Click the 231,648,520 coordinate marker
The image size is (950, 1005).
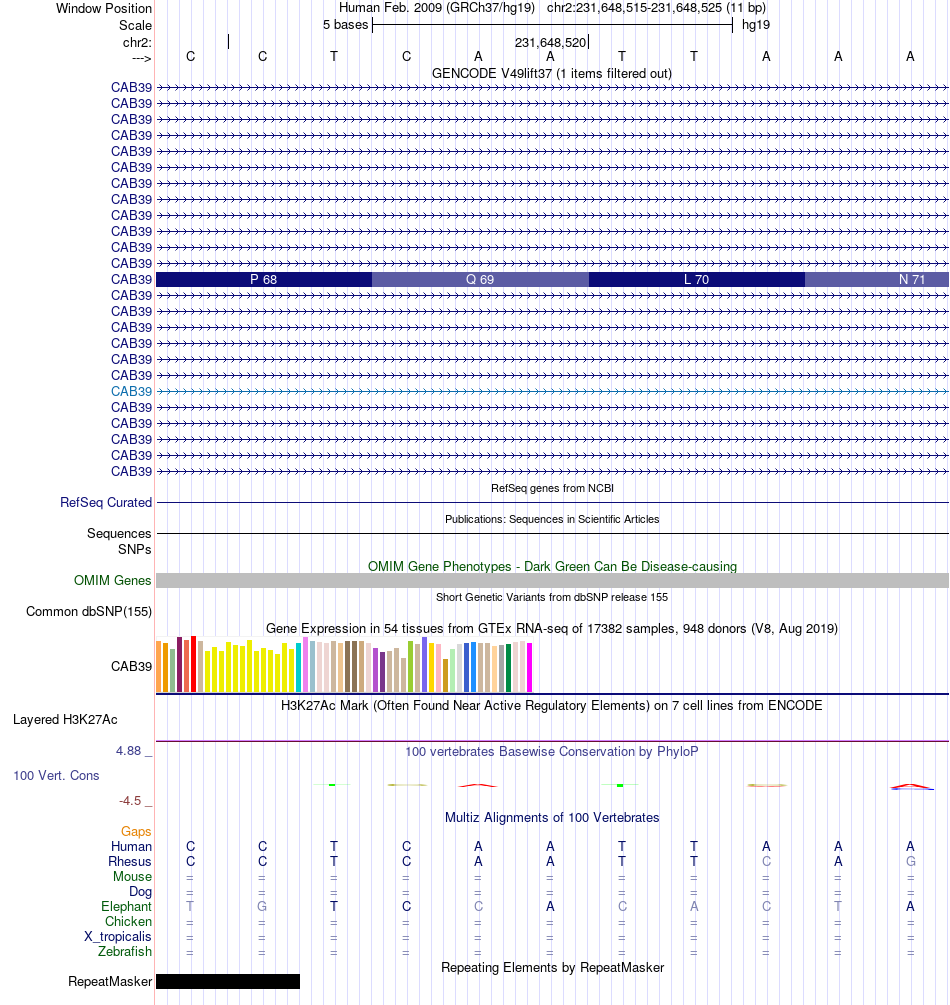[551, 42]
